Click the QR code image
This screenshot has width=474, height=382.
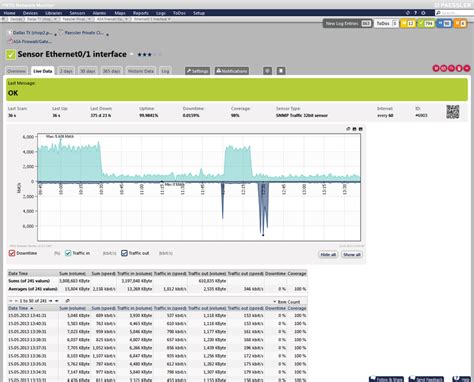tap(453, 112)
